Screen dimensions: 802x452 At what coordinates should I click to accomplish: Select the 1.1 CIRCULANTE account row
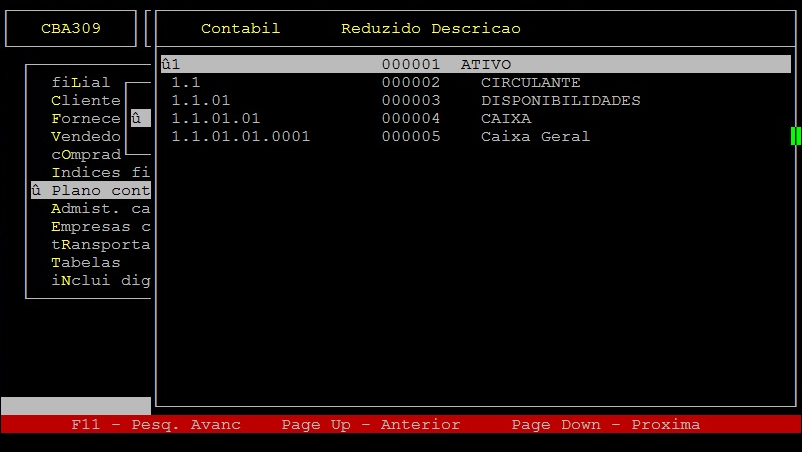[475, 82]
